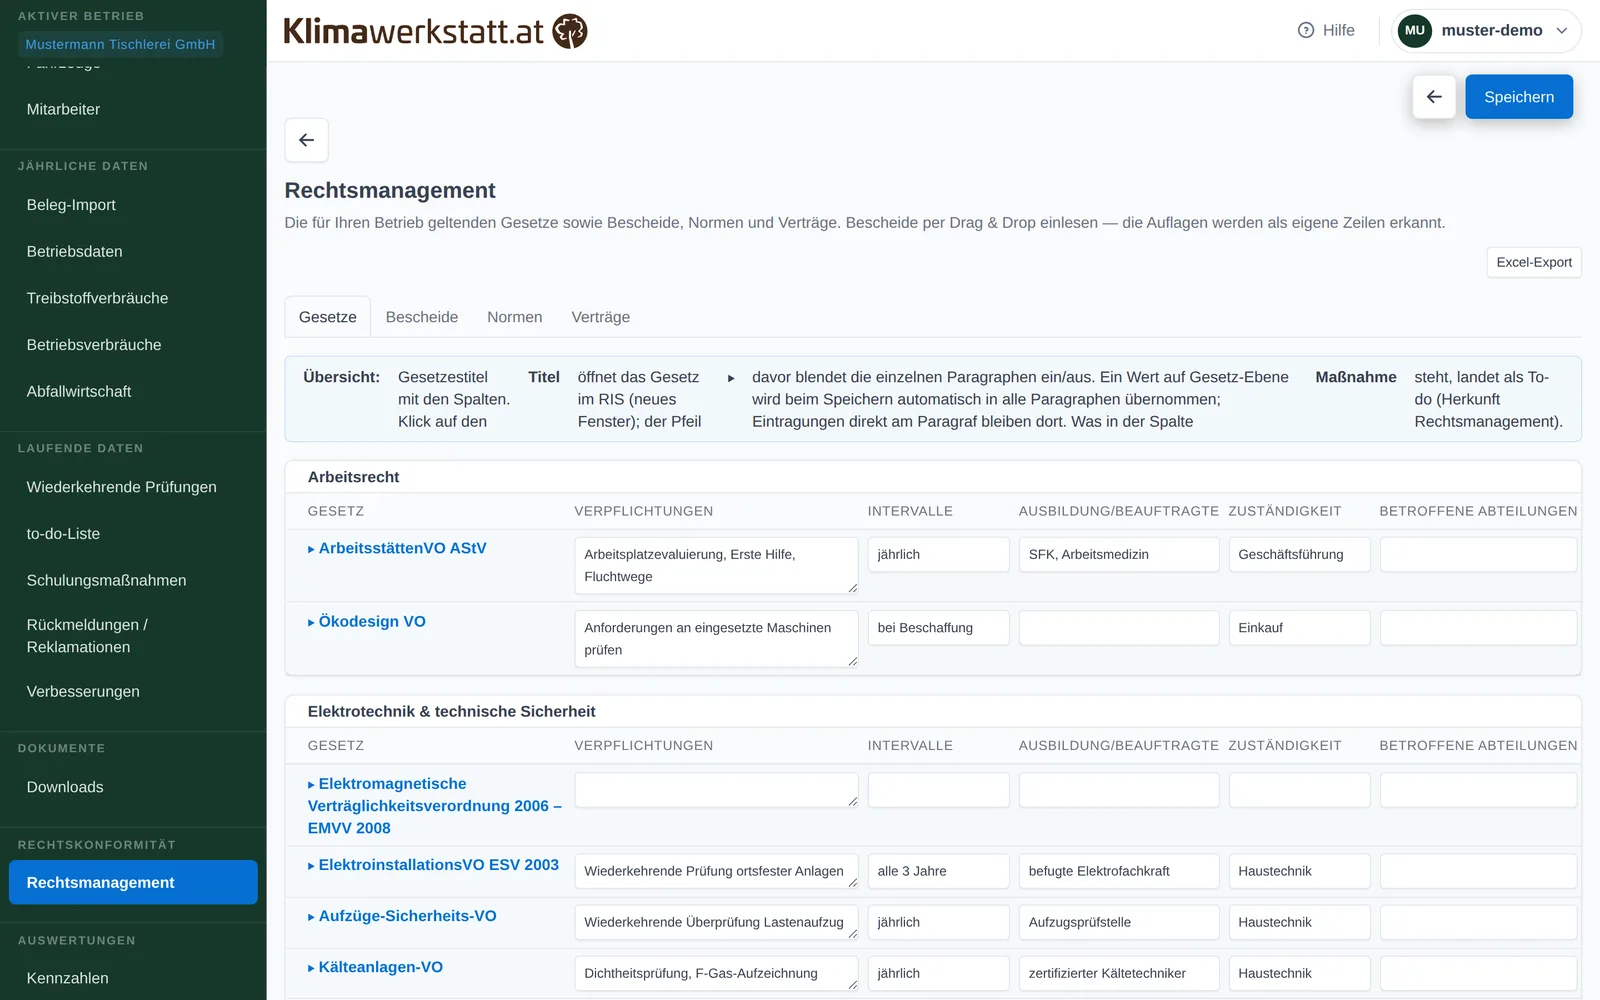The width and height of the screenshot is (1600, 1000).
Task: Click the Geschäftsführung Zuständigkeit field
Action: [x=1299, y=555]
